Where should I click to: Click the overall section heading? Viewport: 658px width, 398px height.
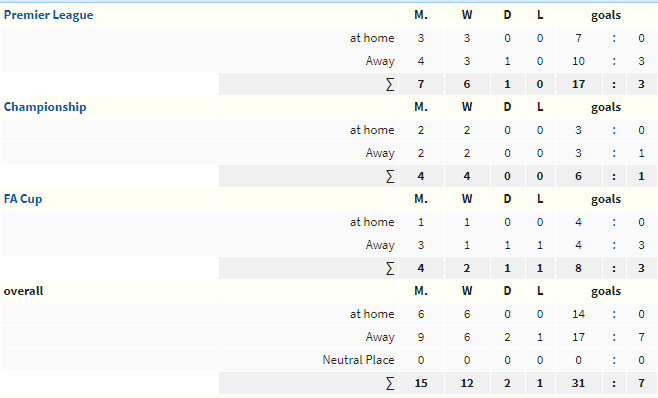click(x=24, y=291)
